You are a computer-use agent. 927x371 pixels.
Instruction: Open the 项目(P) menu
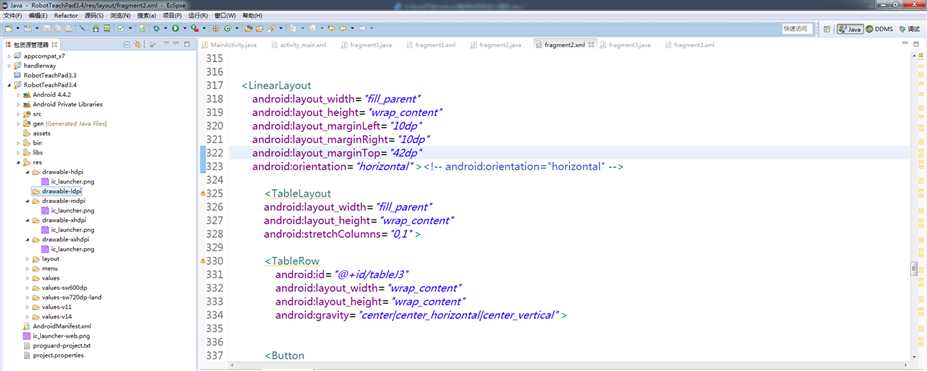click(172, 15)
